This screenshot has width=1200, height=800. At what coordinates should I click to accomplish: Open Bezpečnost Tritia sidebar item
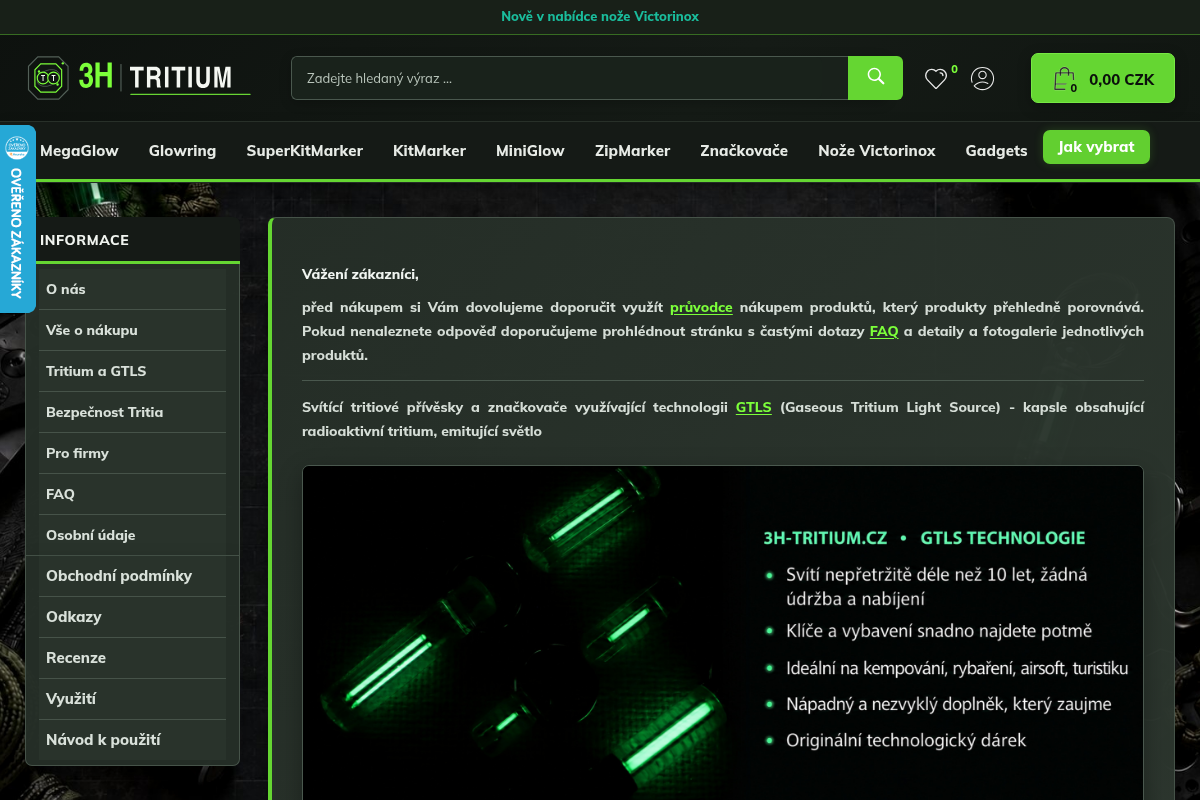pos(133,412)
